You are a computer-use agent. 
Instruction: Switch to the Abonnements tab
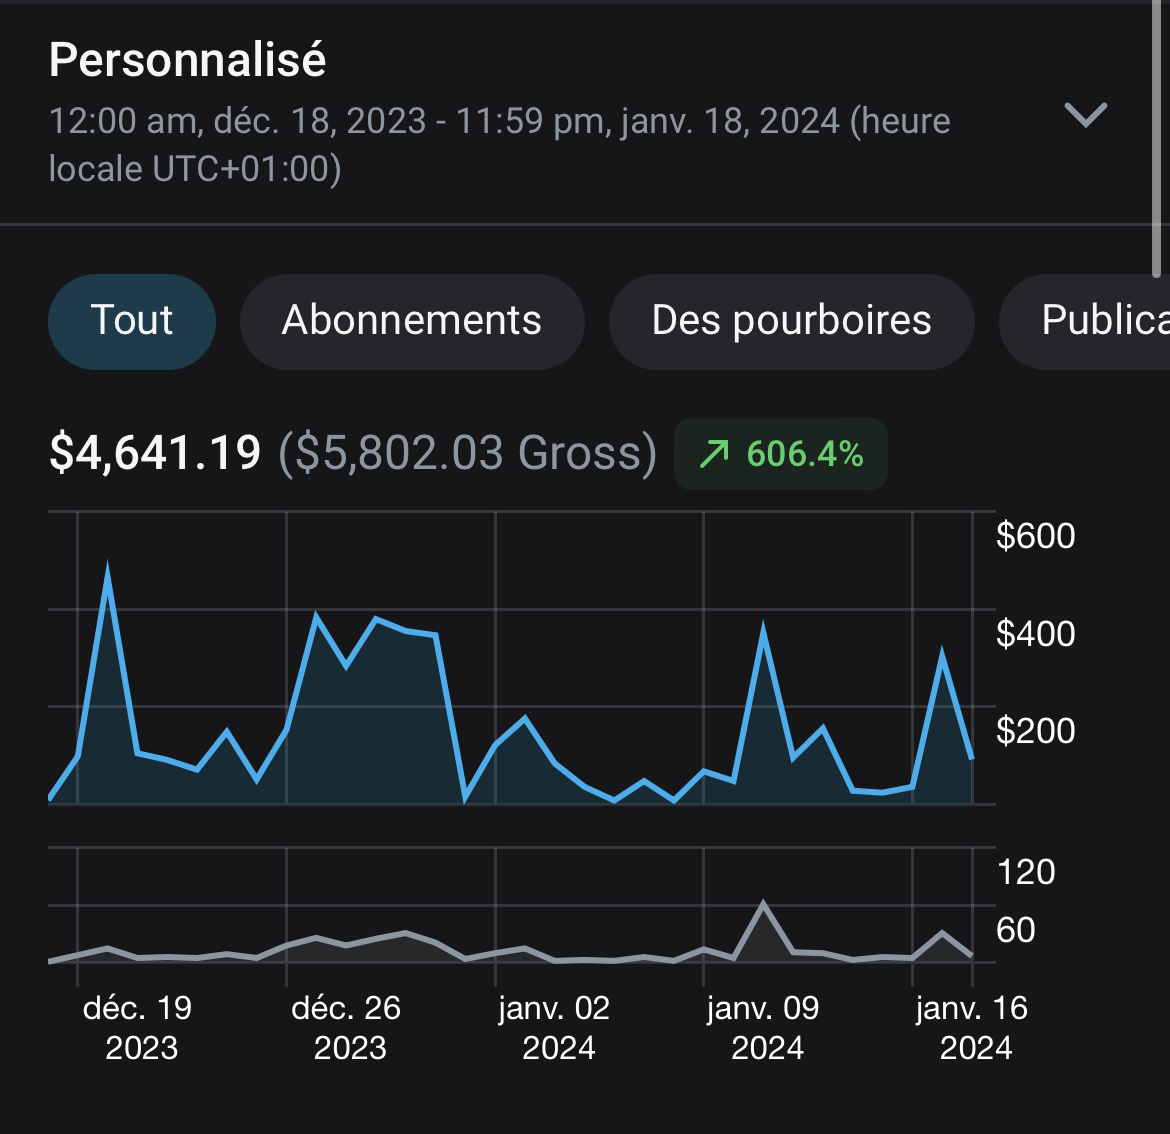tap(411, 321)
